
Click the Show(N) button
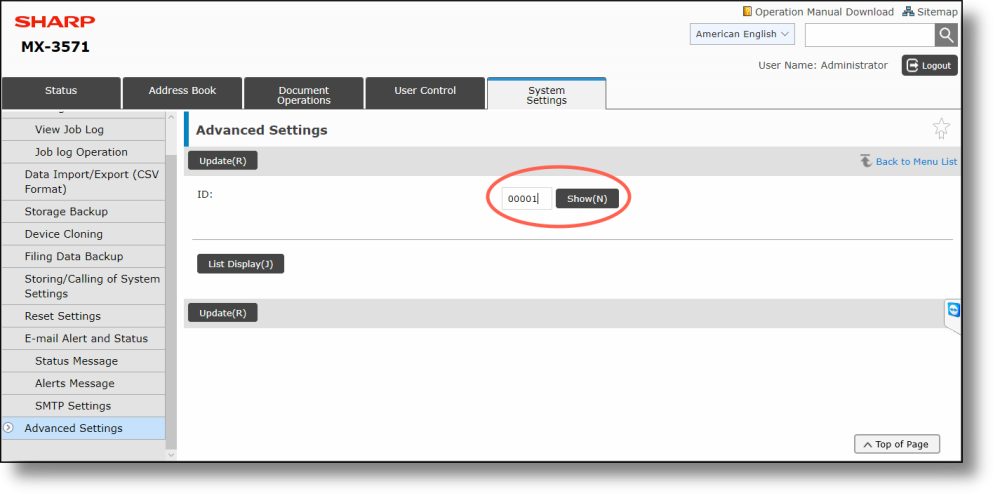point(587,198)
